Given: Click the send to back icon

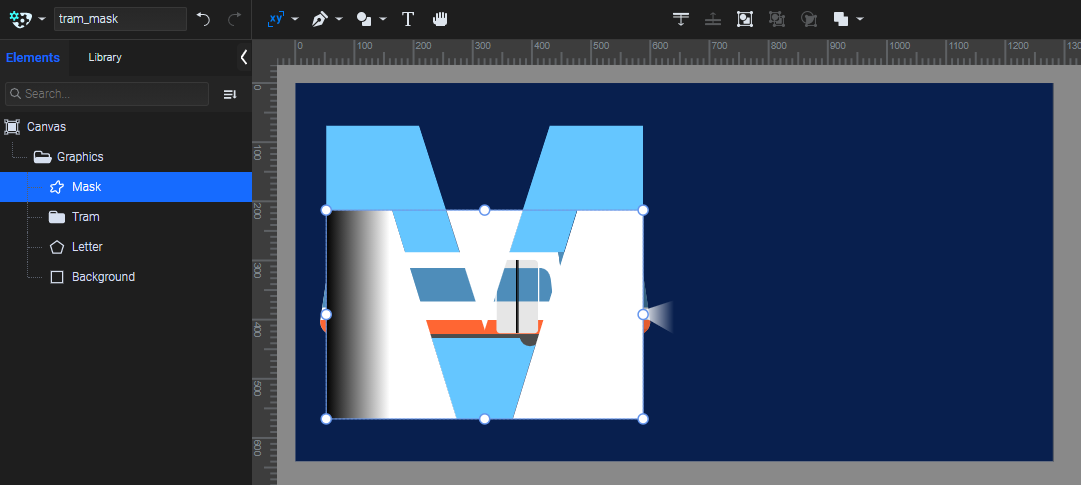Looking at the screenshot, I should [x=713, y=19].
